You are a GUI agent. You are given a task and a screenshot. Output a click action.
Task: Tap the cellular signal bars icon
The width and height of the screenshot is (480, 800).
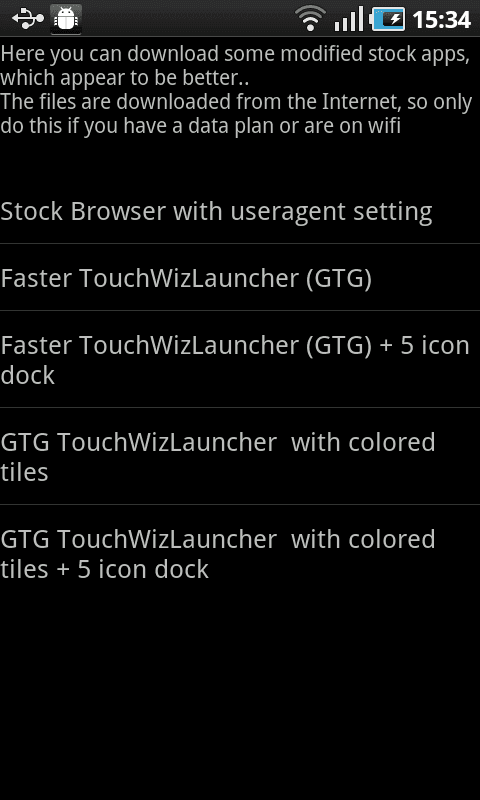click(x=348, y=19)
